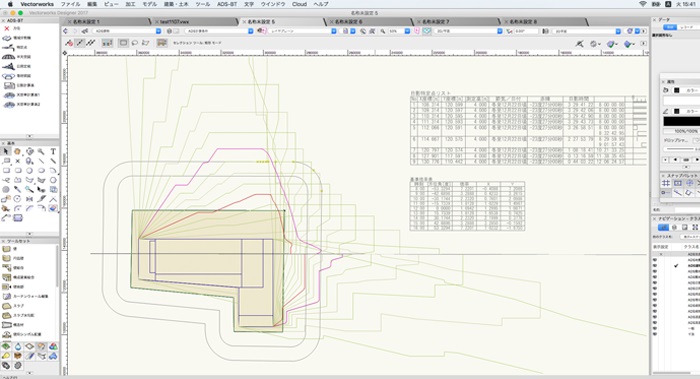Click the grid snap icon in スナップパレット
The image size is (700, 379).
[x=666, y=183]
